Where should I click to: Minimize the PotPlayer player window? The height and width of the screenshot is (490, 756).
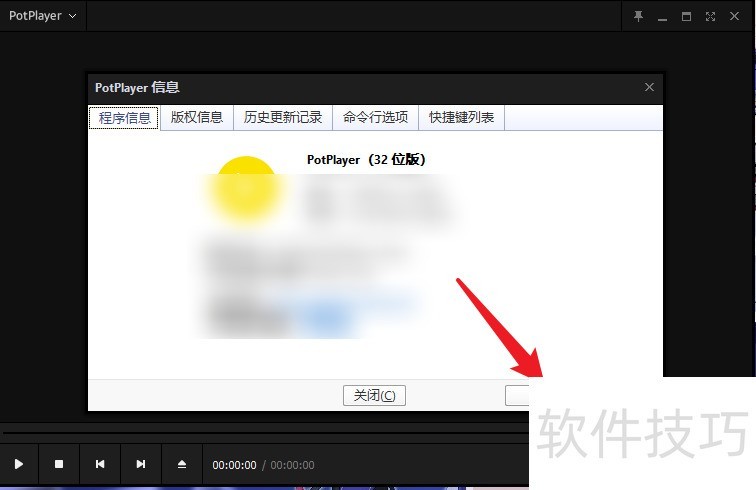(662, 17)
